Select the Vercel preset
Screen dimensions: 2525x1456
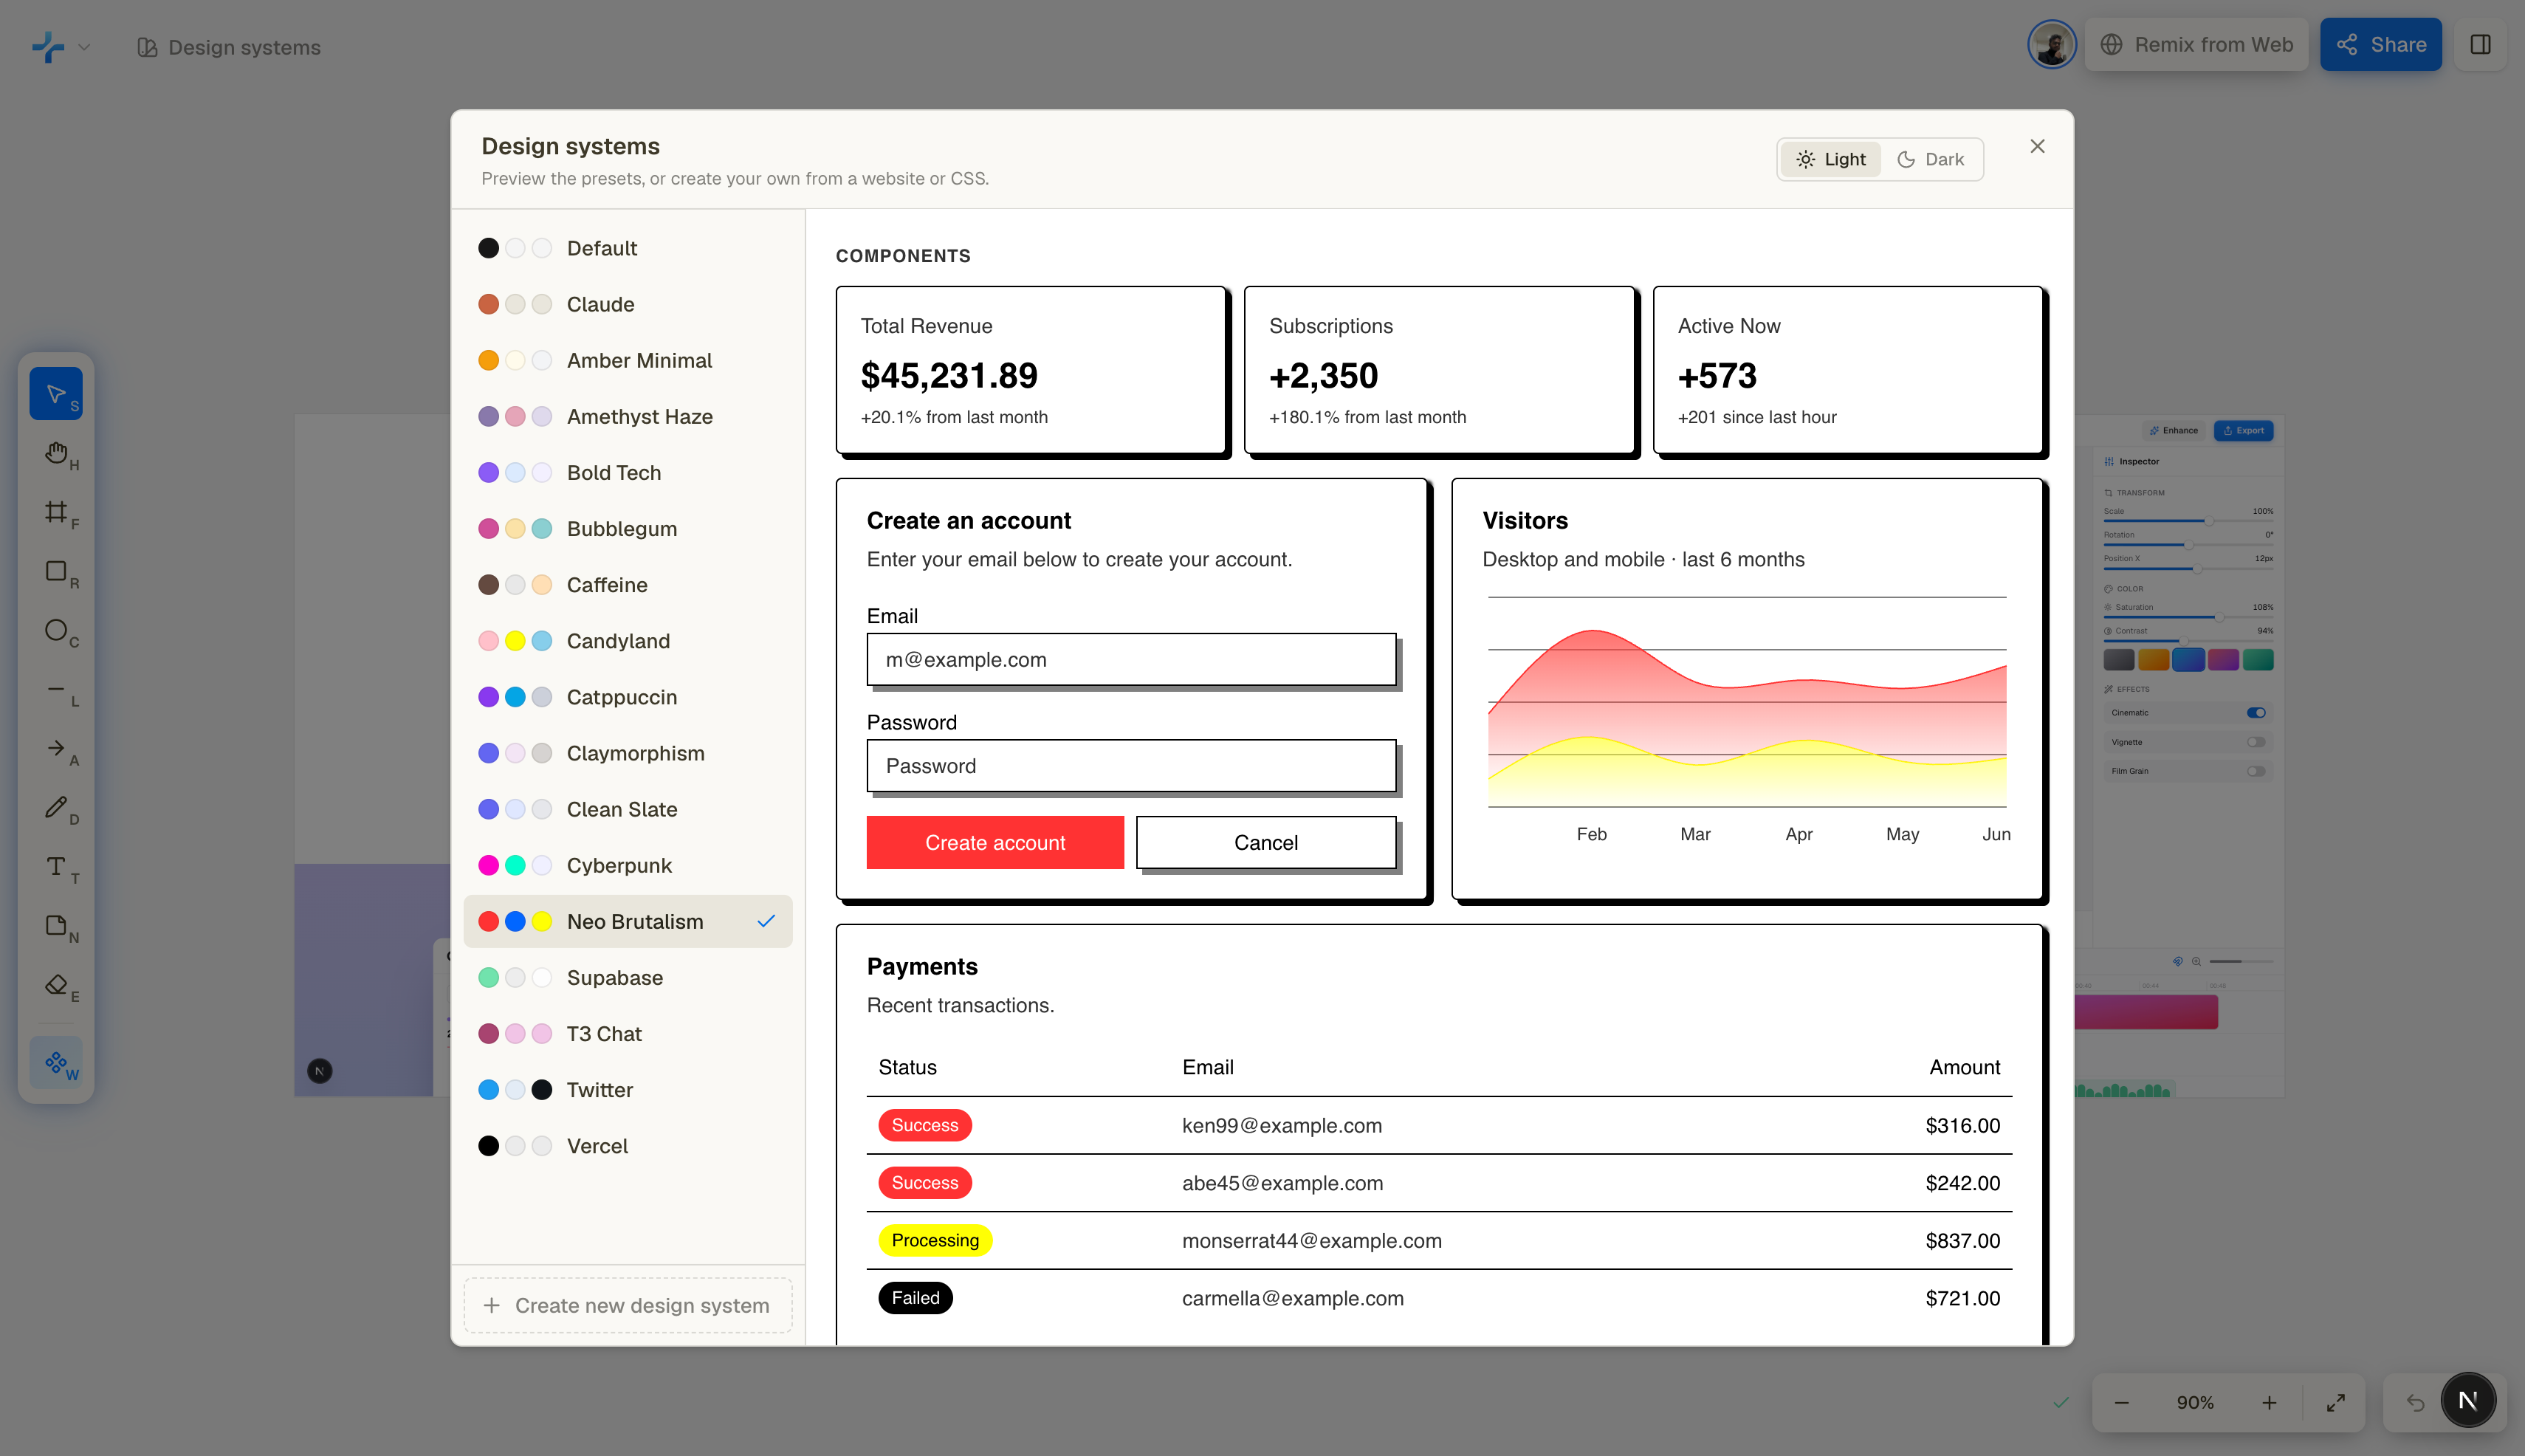click(628, 1146)
